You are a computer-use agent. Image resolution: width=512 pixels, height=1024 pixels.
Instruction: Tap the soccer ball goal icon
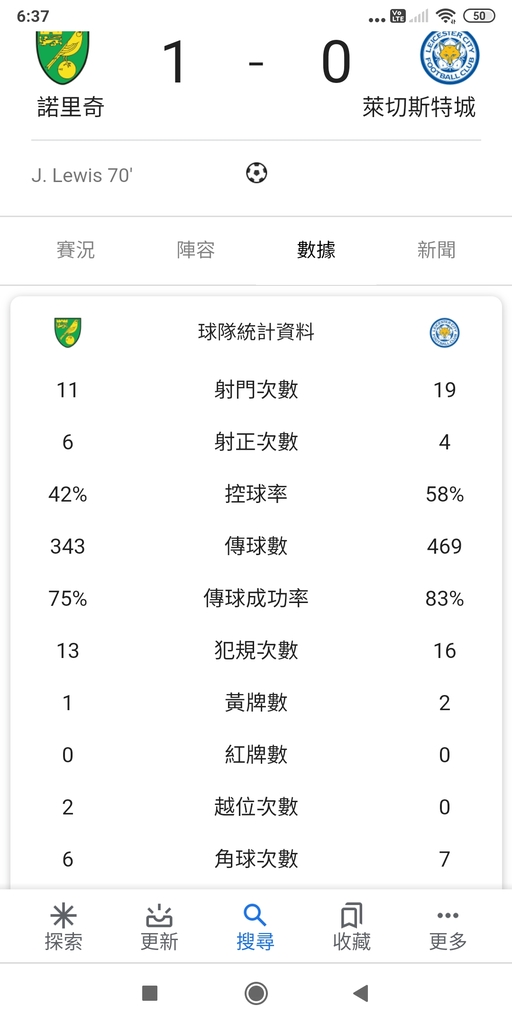pos(257,173)
